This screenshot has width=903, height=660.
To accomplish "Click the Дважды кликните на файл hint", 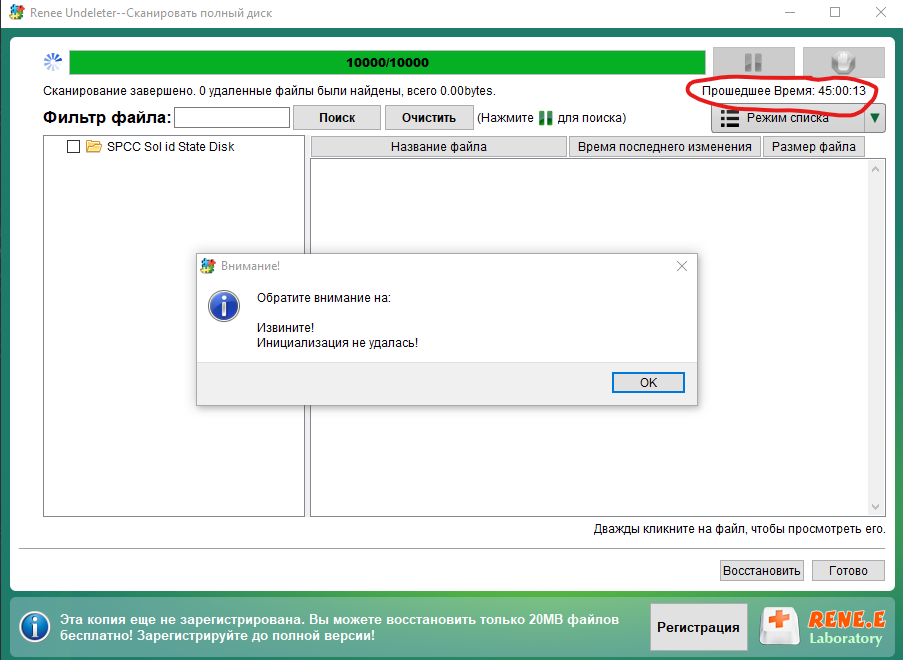I will pyautogui.click(x=739, y=529).
